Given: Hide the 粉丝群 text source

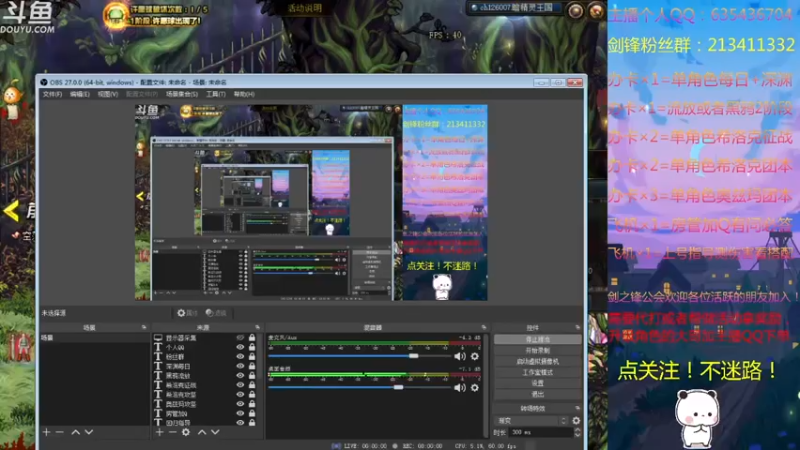Looking at the screenshot, I should coord(240,357).
